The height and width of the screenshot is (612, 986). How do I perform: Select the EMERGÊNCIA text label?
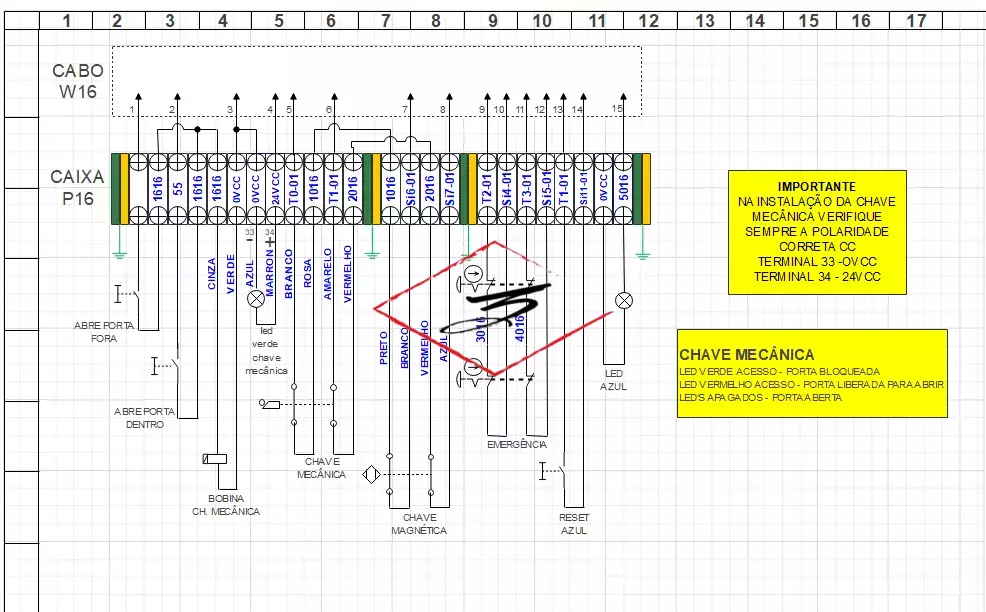pyautogui.click(x=517, y=444)
